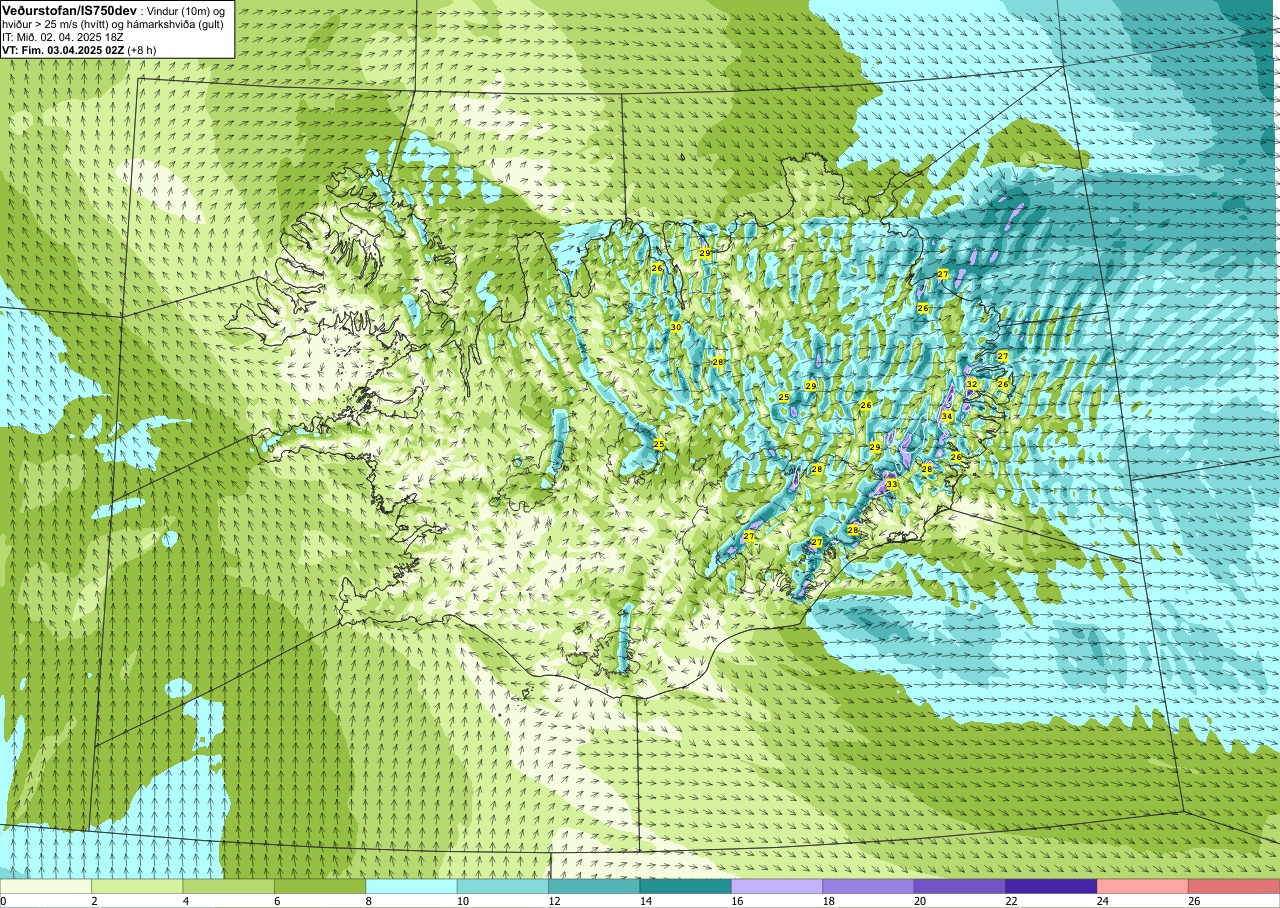Click the yellow gust label '30'

tap(676, 327)
